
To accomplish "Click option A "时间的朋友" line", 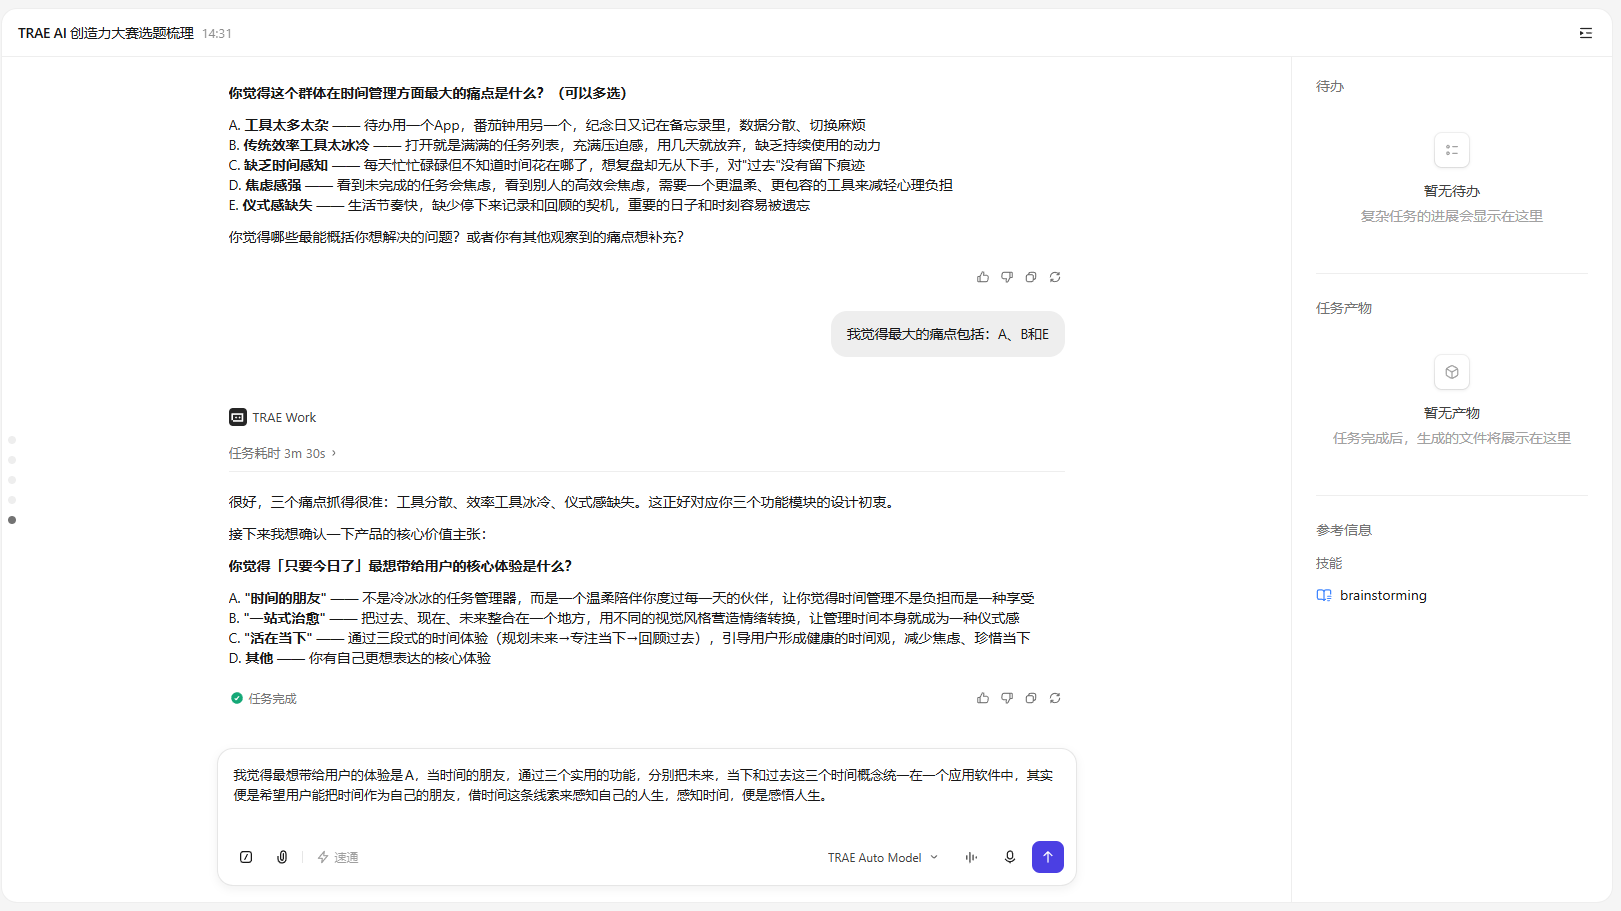I will (x=631, y=598).
